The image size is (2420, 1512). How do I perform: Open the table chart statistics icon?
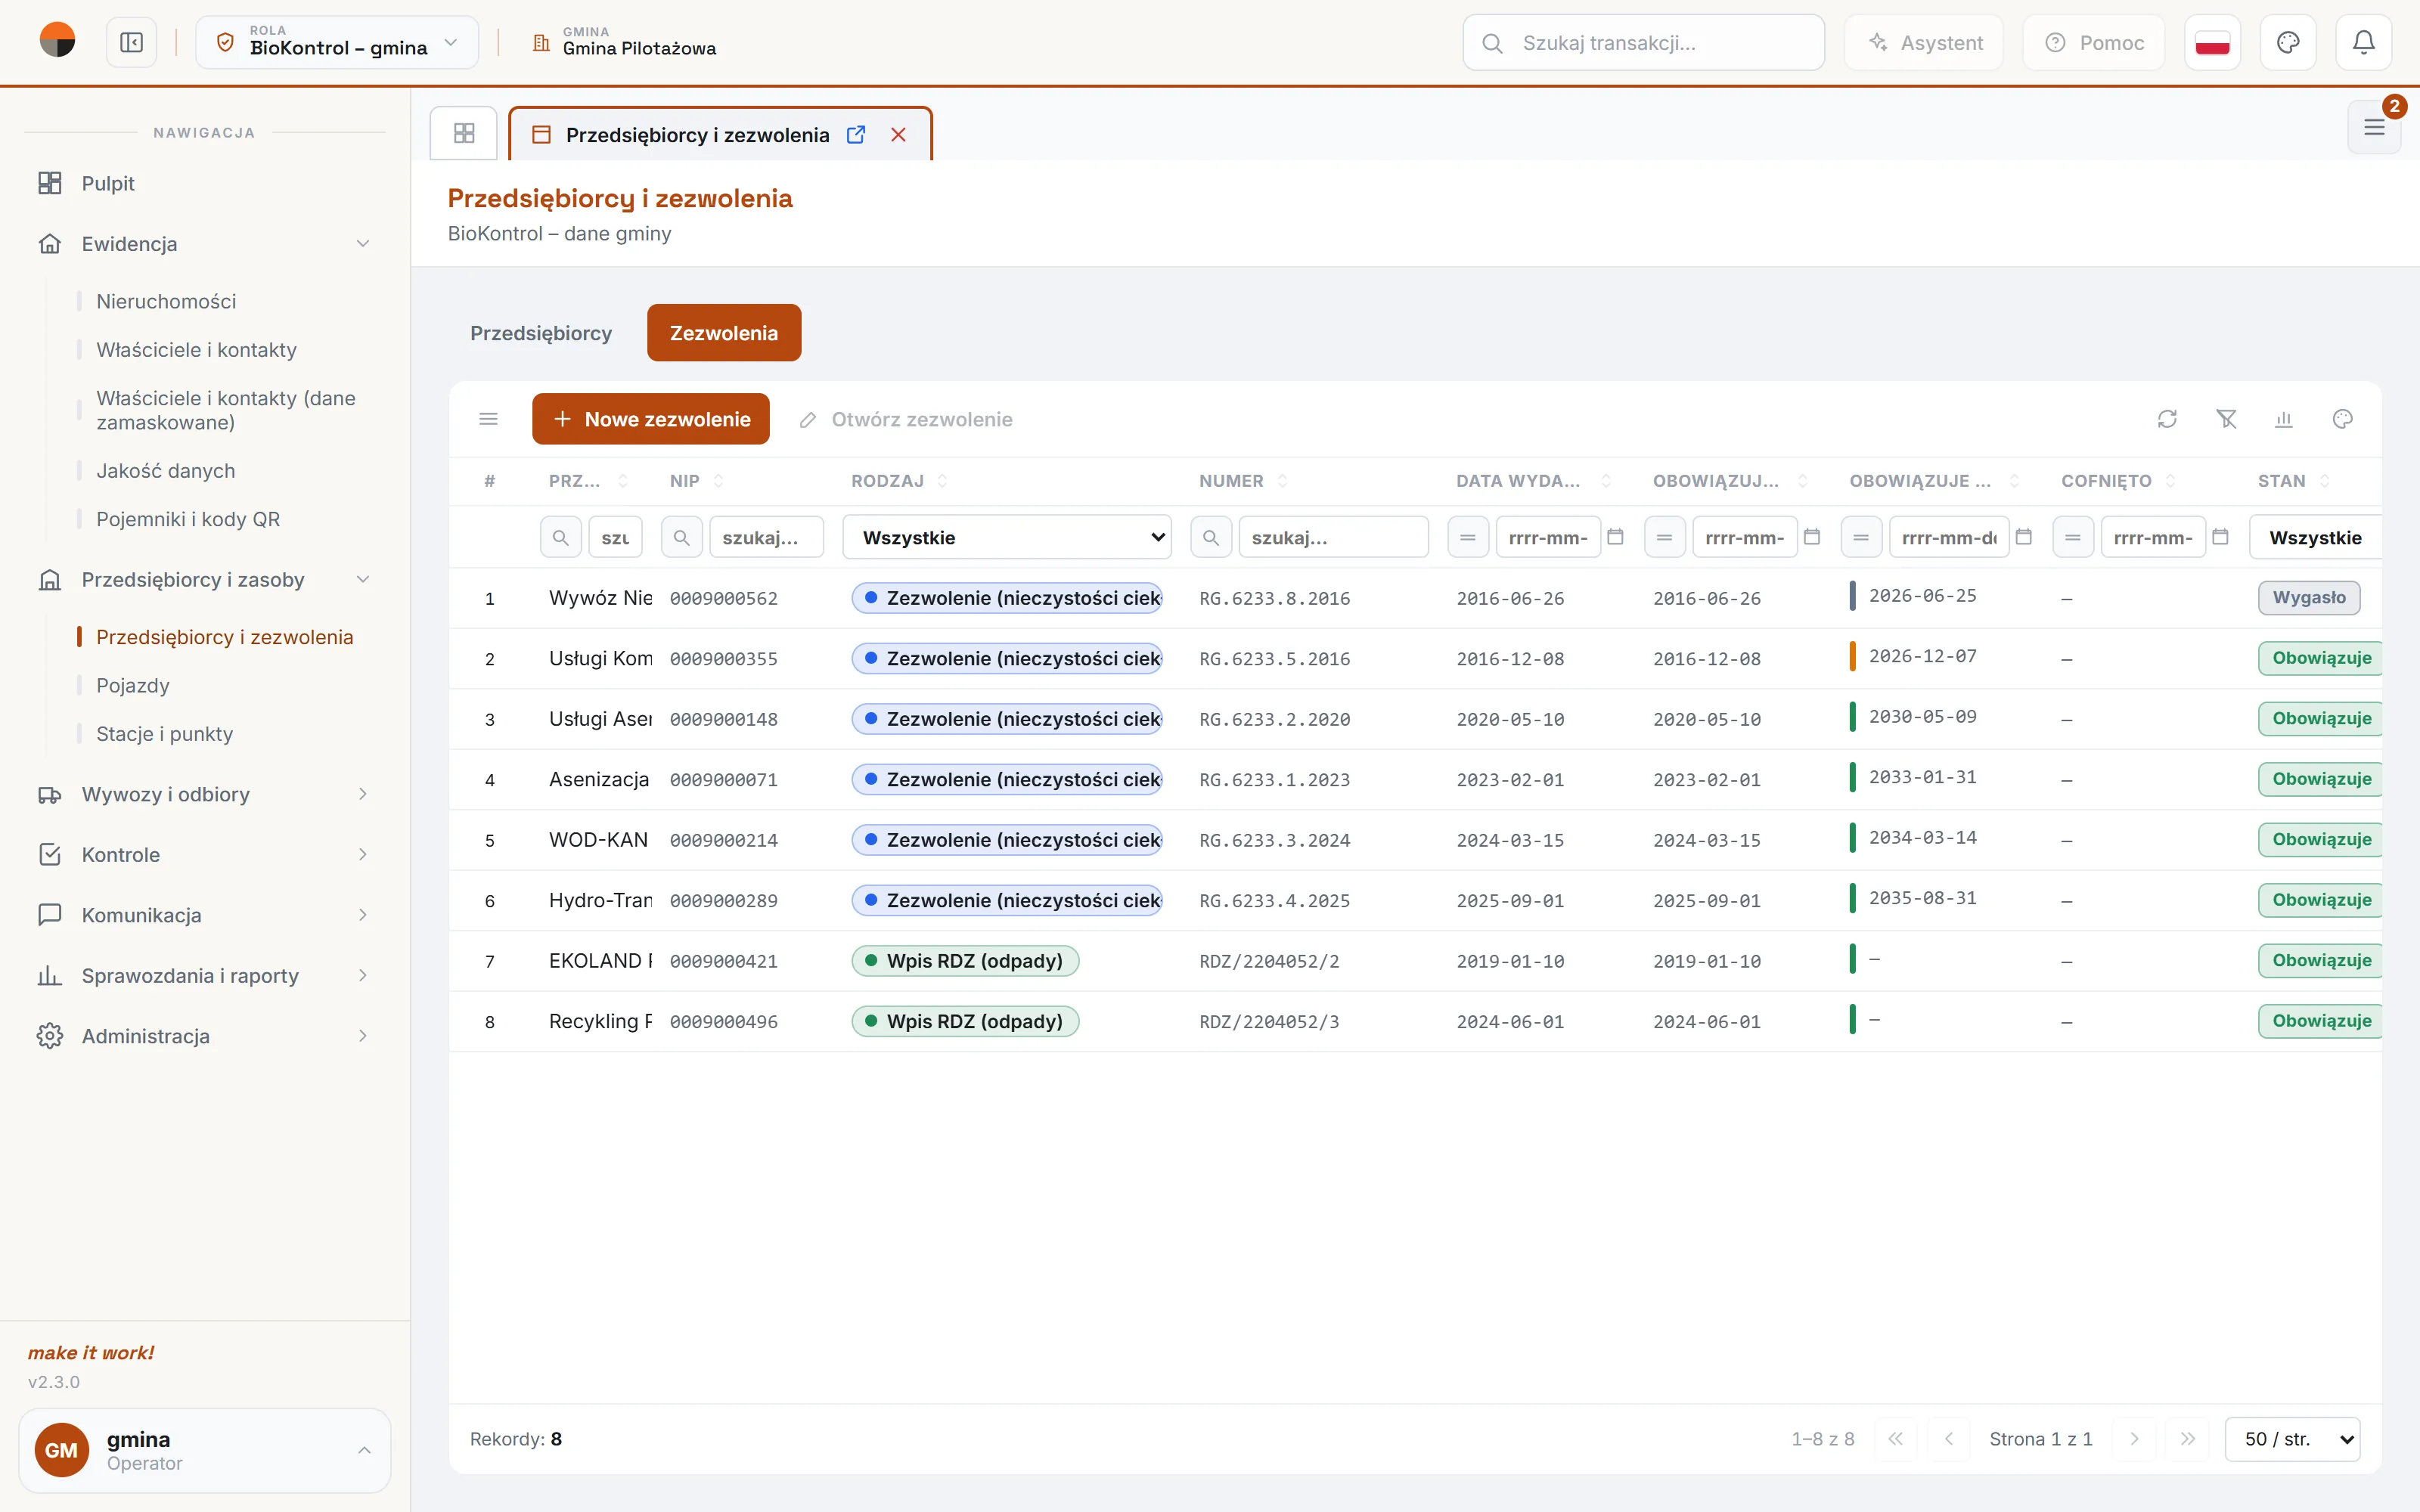point(2284,419)
